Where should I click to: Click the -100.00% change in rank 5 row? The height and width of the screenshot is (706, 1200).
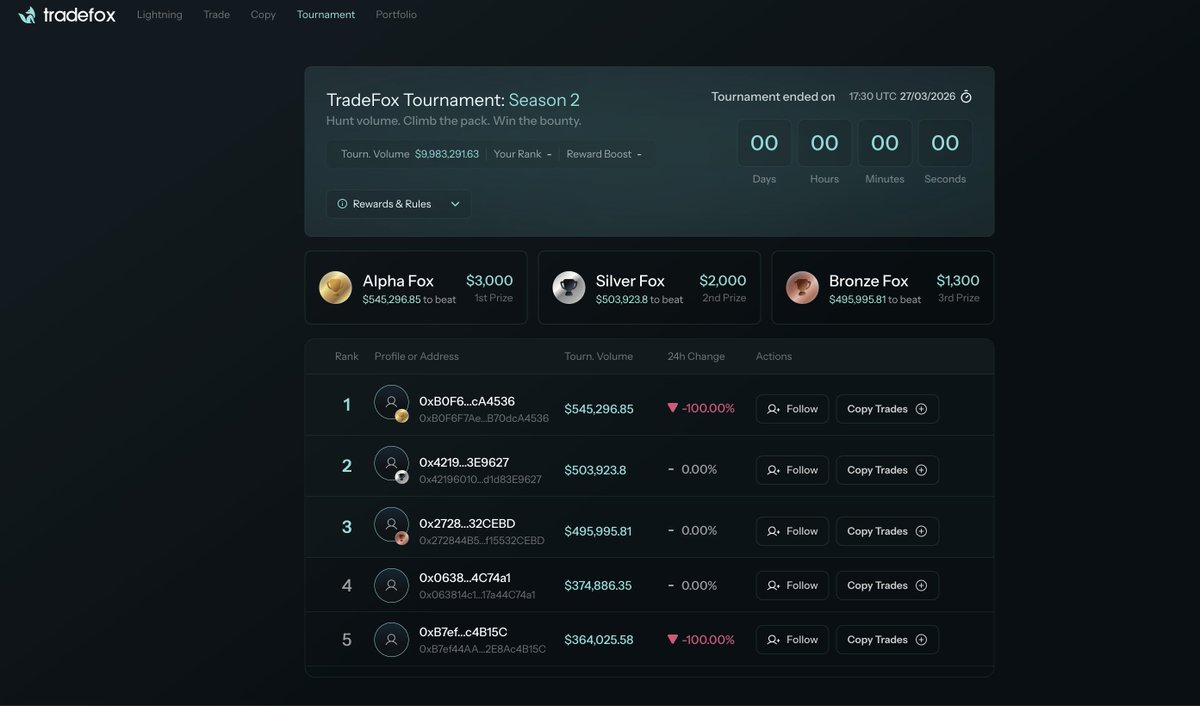(701, 640)
